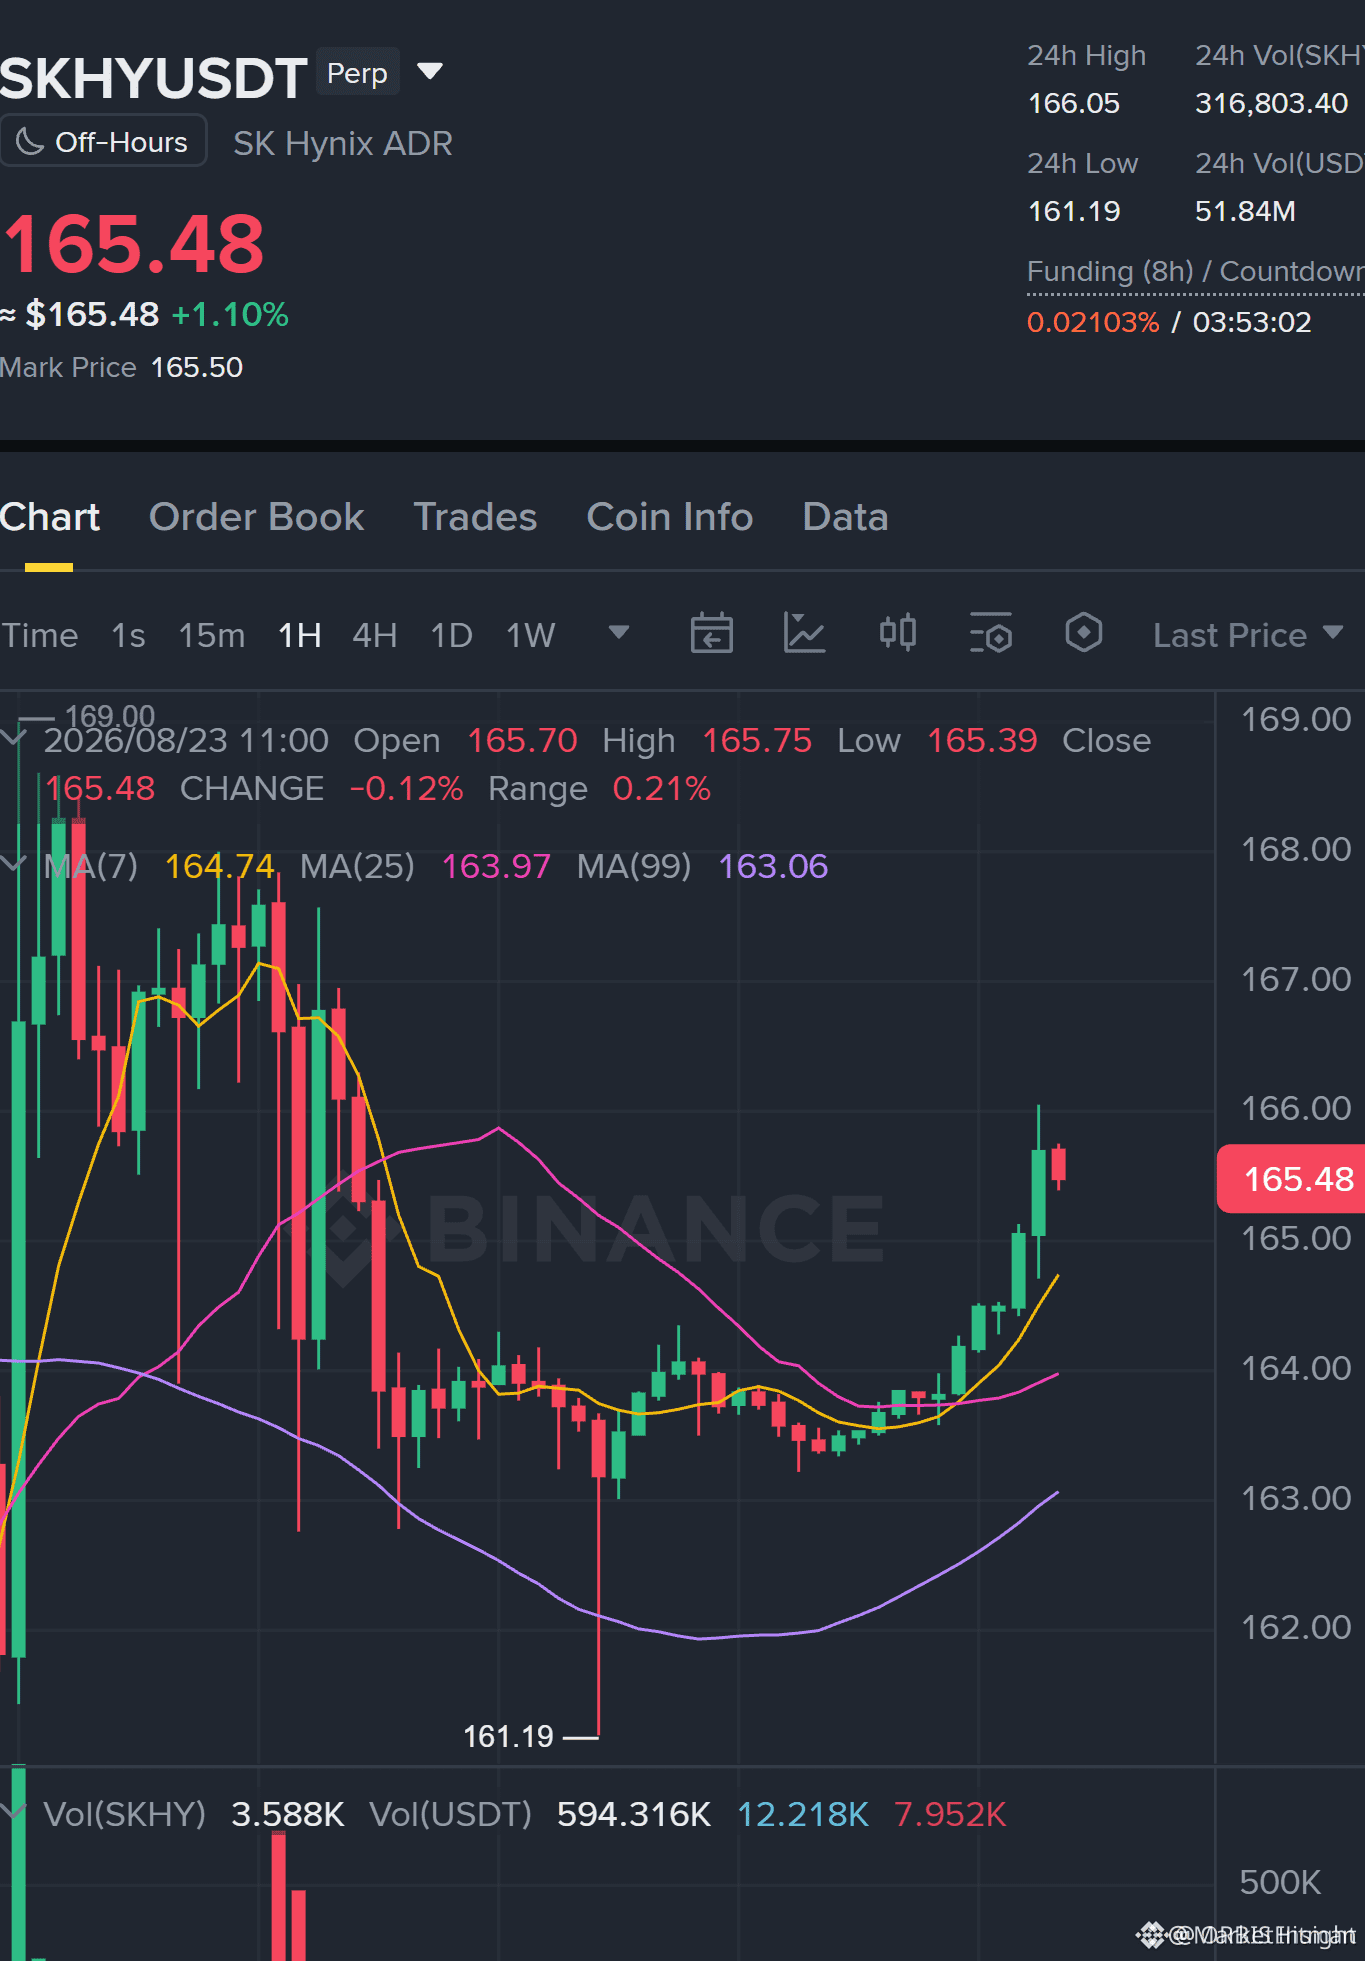Tap the 03:53:02 countdown timer
The width and height of the screenshot is (1365, 1961).
1252,322
